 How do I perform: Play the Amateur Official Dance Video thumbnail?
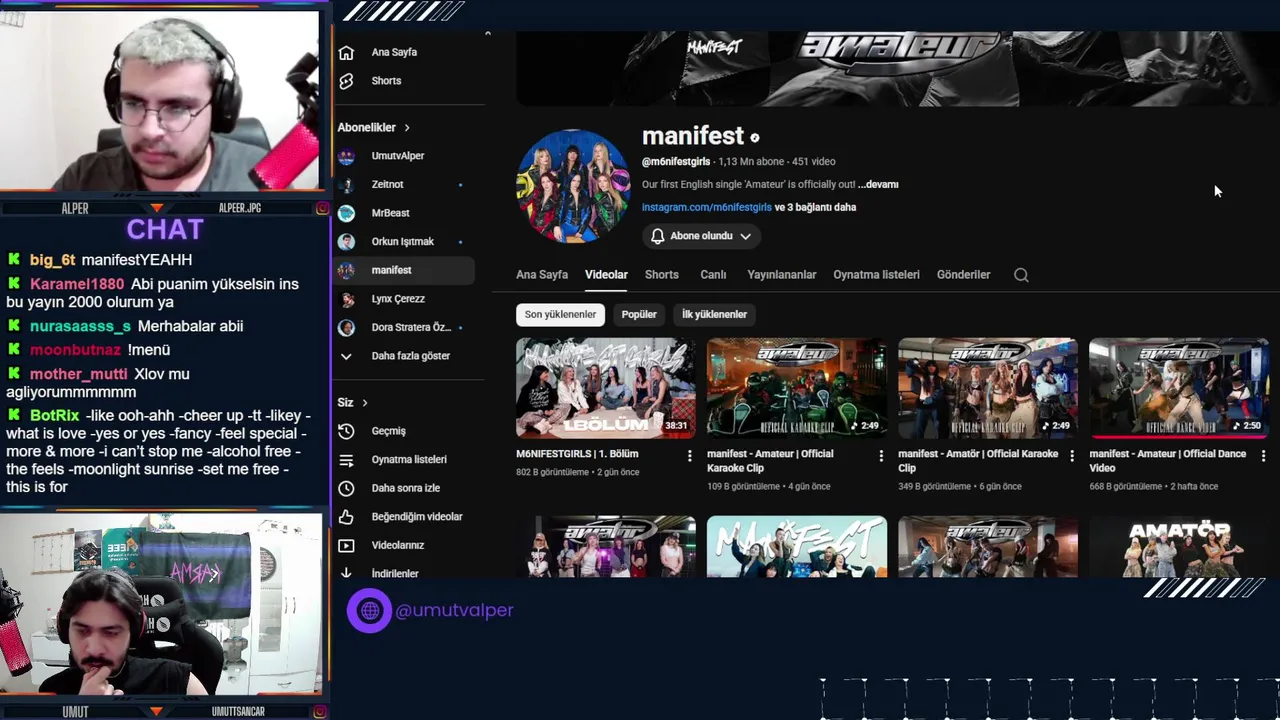pos(1179,388)
